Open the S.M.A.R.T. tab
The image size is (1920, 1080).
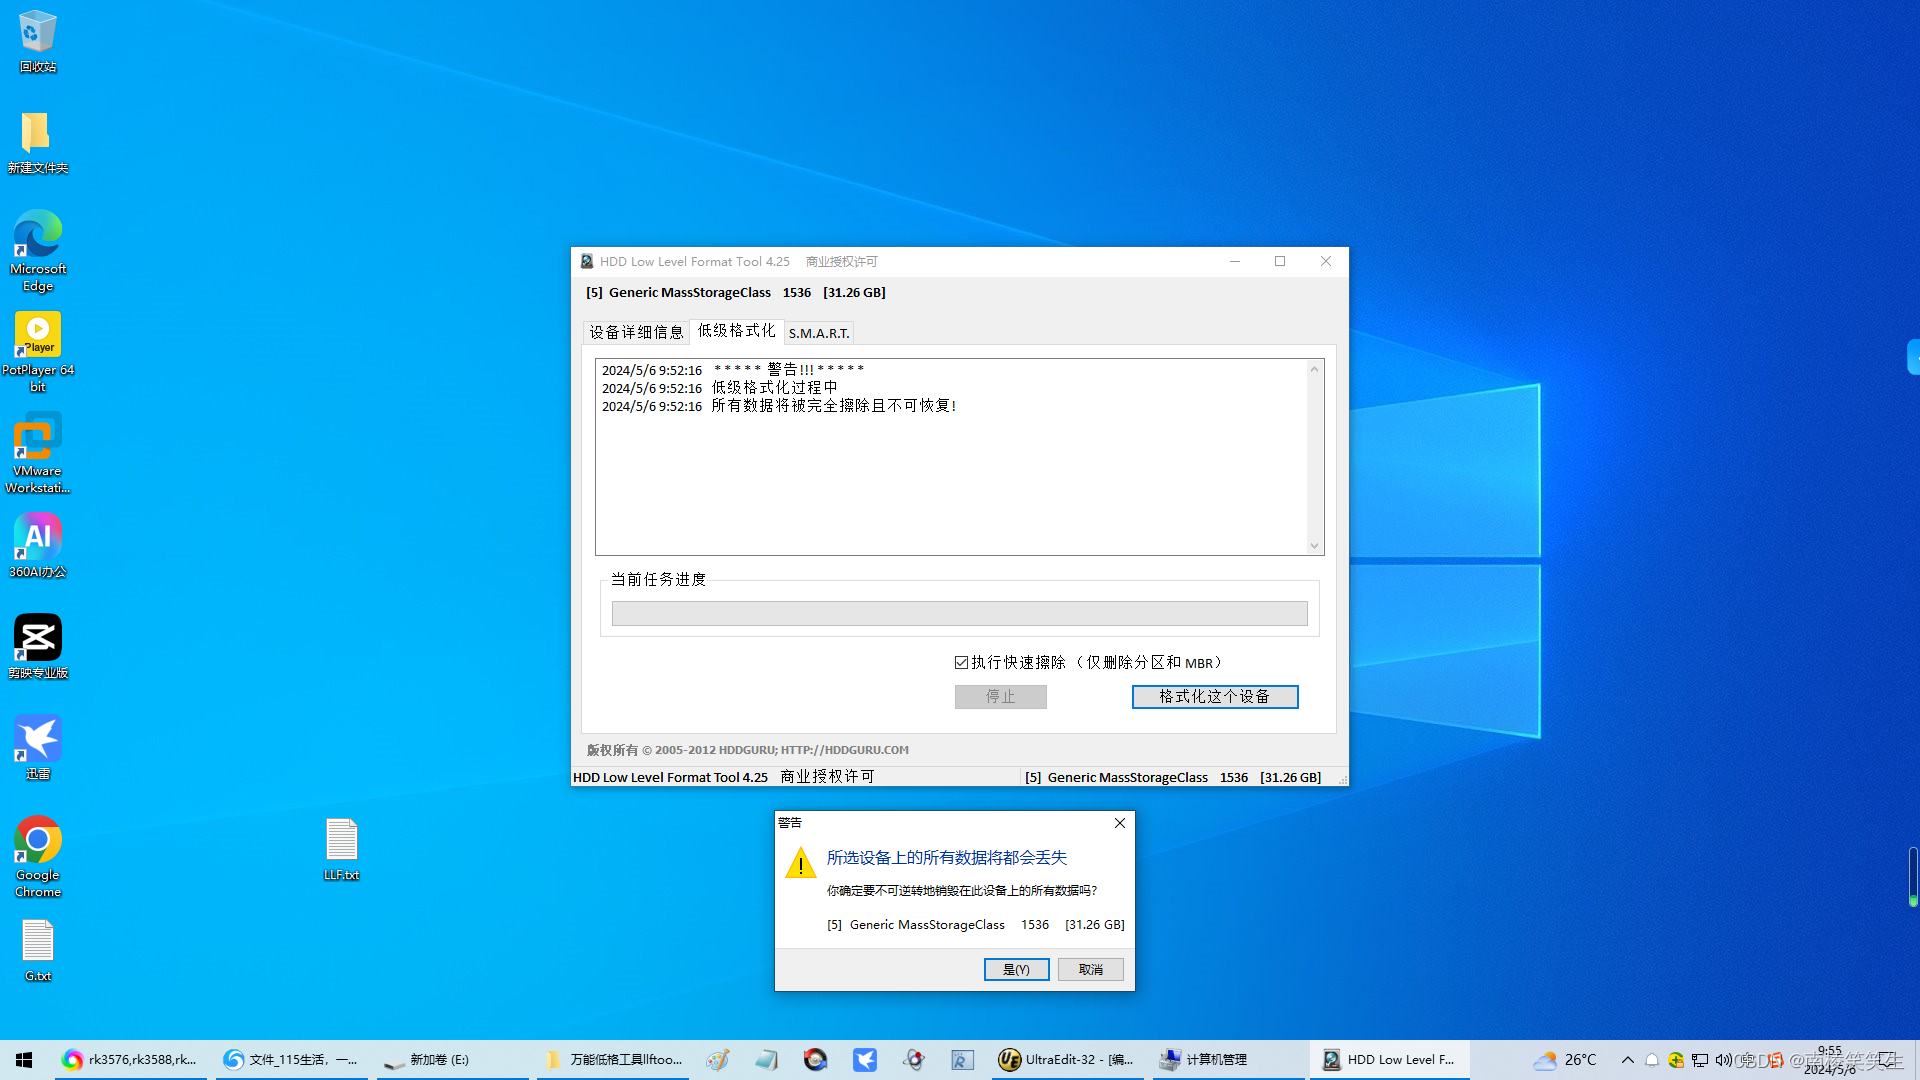click(x=818, y=333)
